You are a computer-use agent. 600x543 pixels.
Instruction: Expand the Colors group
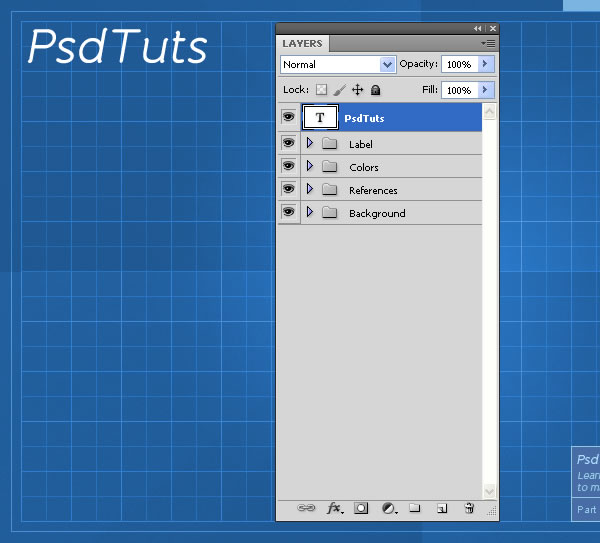point(310,166)
